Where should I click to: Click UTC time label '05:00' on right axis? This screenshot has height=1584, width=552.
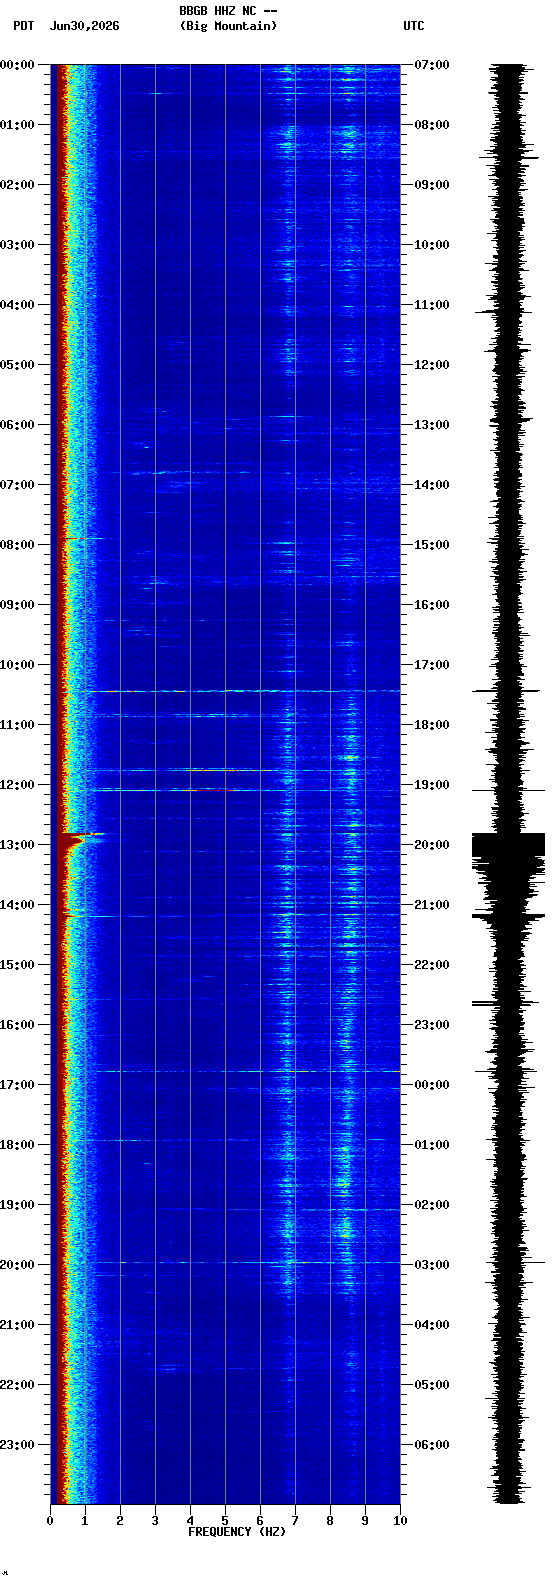click(x=432, y=1385)
